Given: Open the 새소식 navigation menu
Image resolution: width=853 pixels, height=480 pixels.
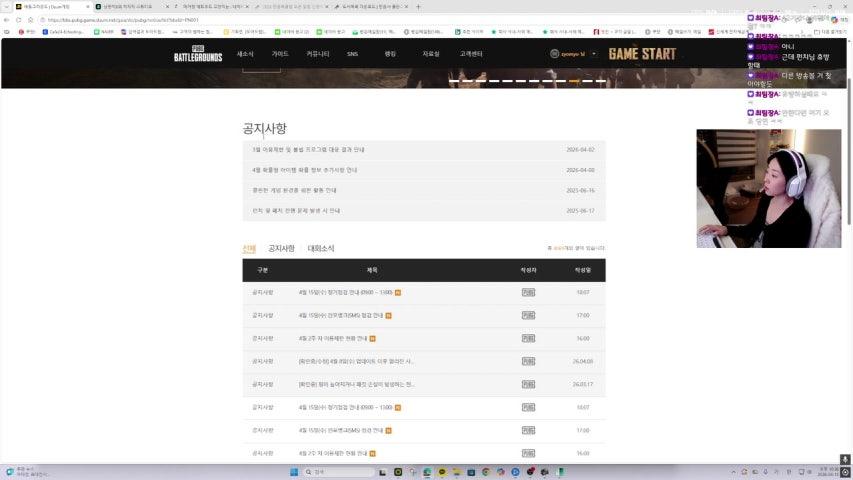Looking at the screenshot, I should click(245, 54).
